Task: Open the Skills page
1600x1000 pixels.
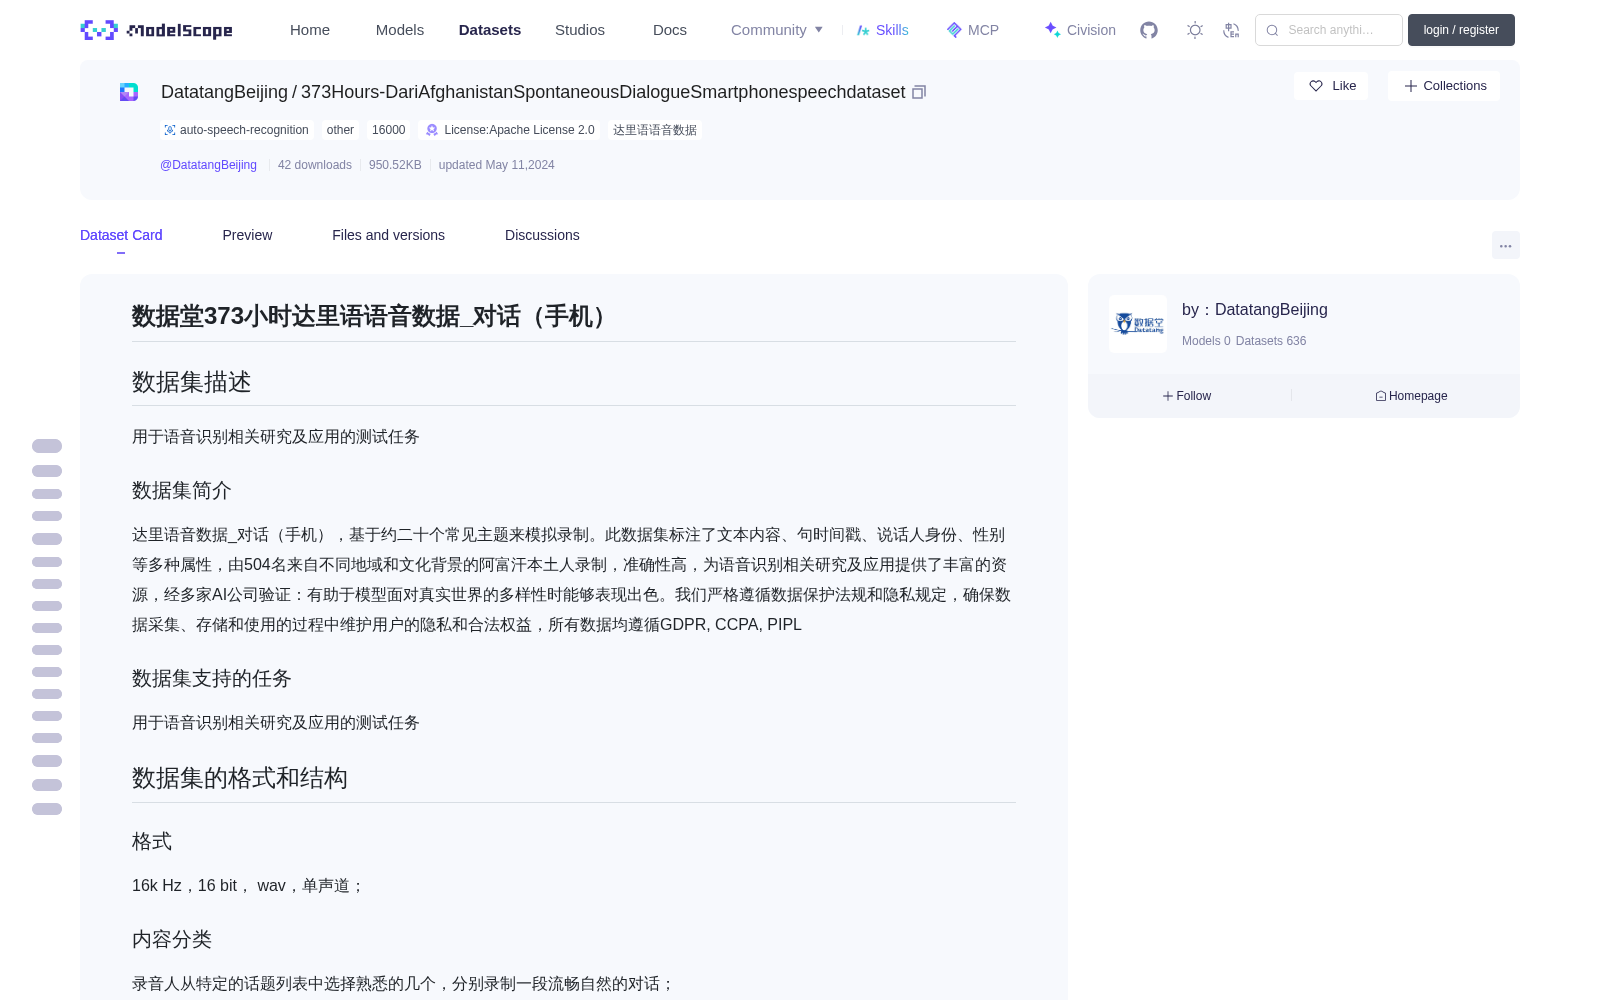Action: coord(883,30)
